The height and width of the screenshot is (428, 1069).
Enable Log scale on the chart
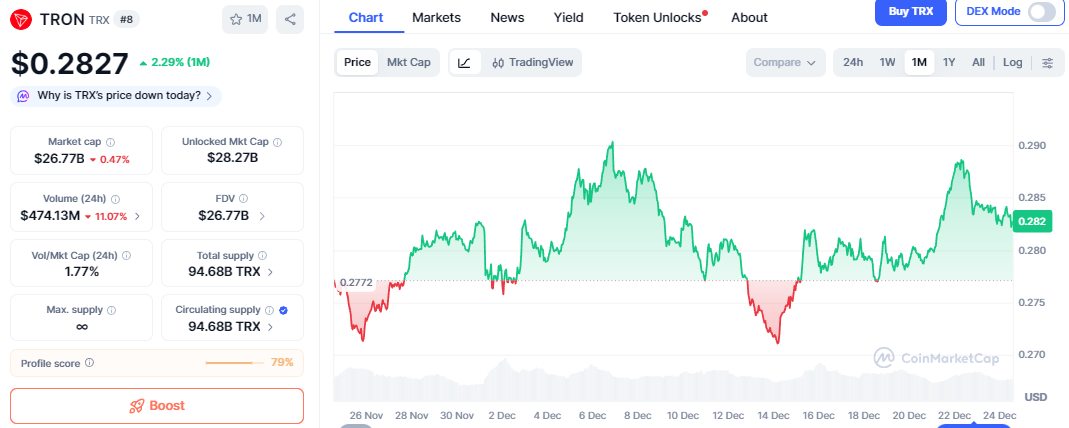click(x=1012, y=63)
